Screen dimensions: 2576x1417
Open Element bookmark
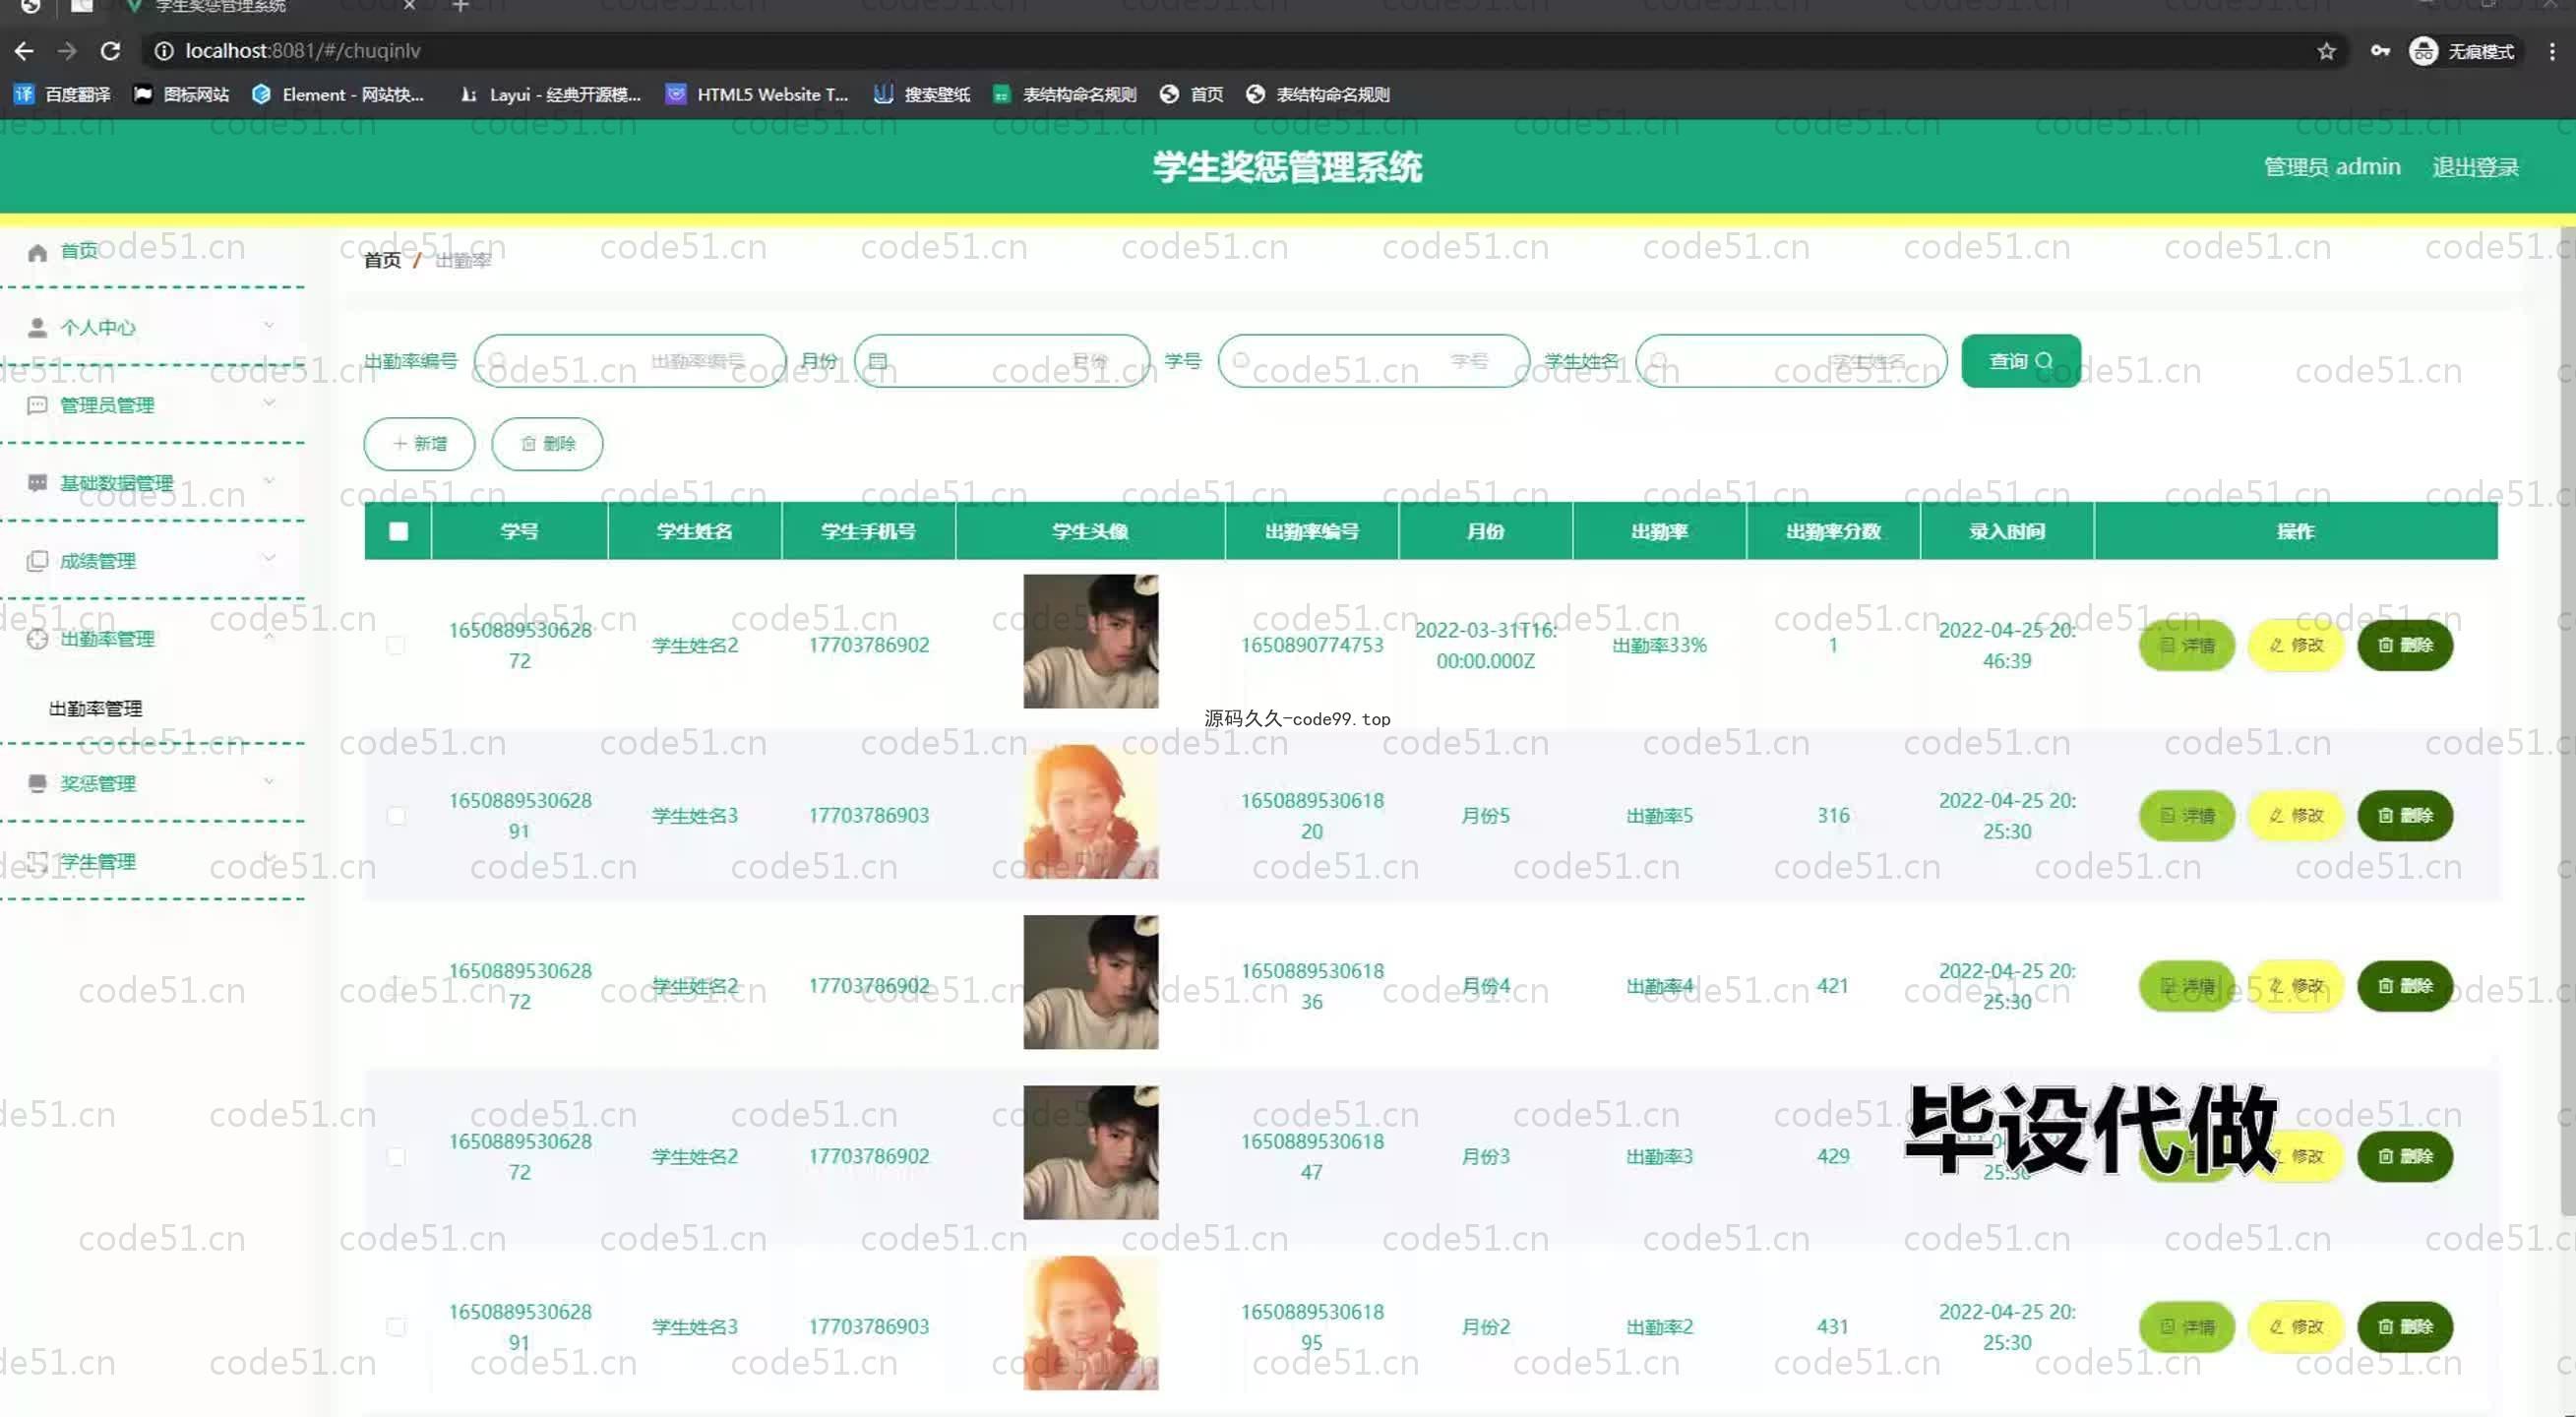click(338, 95)
